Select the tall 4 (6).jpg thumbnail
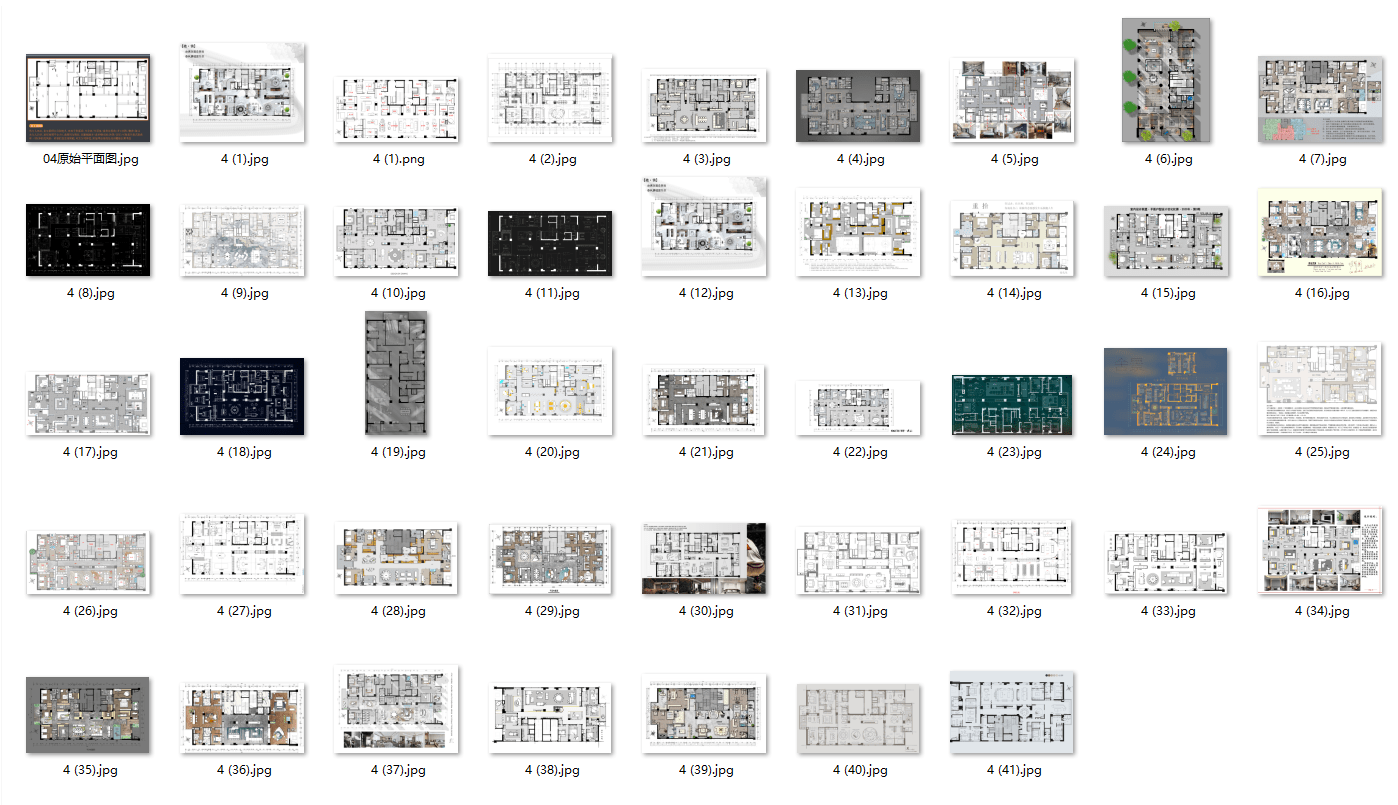1398x805 pixels. click(x=1166, y=80)
